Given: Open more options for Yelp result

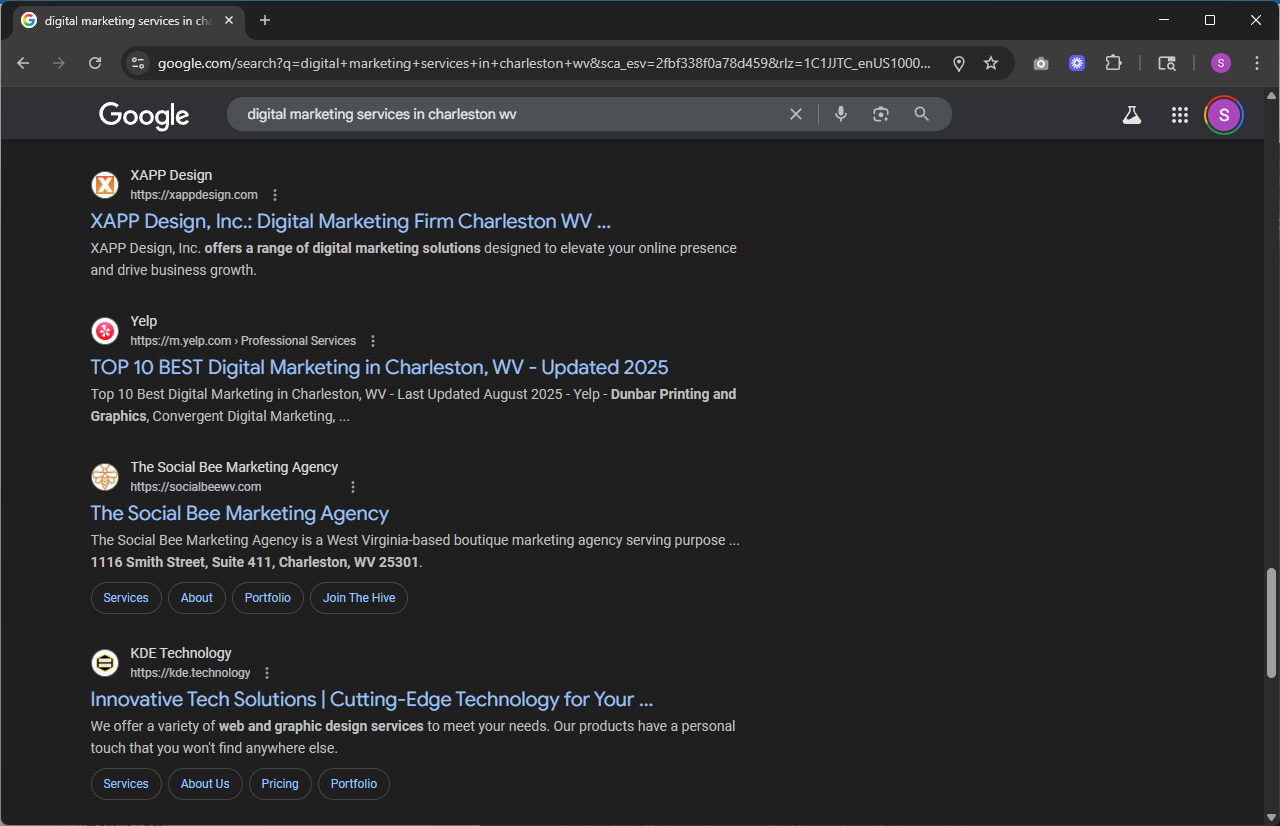Looking at the screenshot, I should pyautogui.click(x=374, y=341).
